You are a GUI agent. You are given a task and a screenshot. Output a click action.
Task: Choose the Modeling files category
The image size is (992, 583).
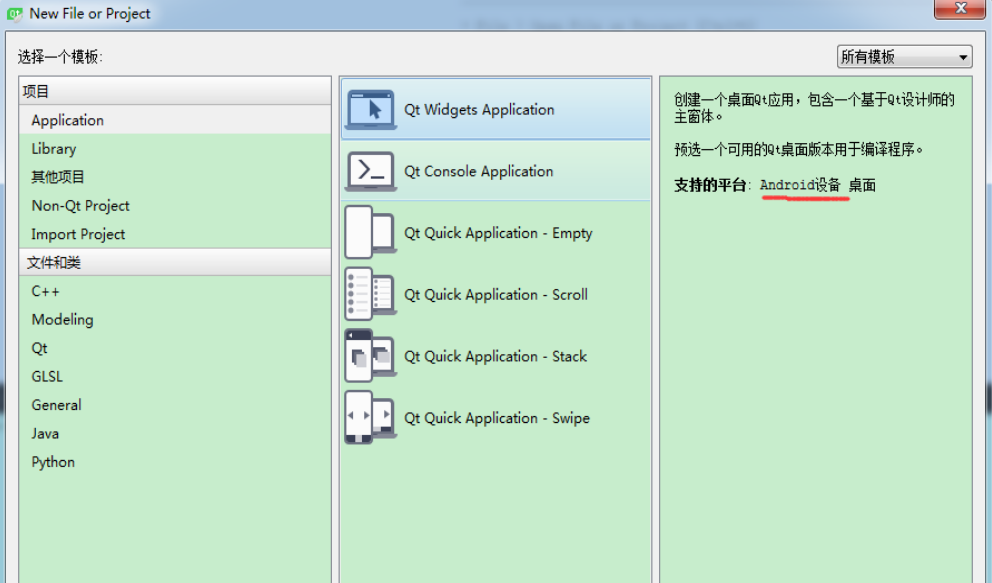tap(175, 319)
